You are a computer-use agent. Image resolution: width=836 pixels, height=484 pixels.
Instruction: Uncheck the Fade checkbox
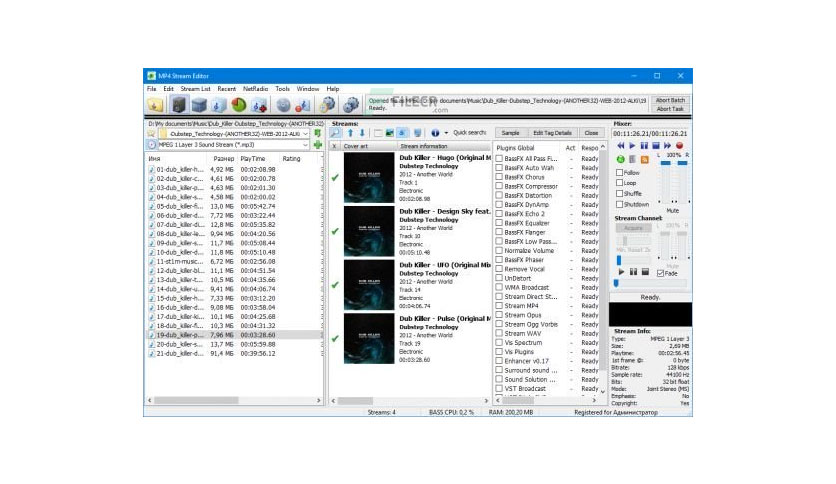(661, 273)
